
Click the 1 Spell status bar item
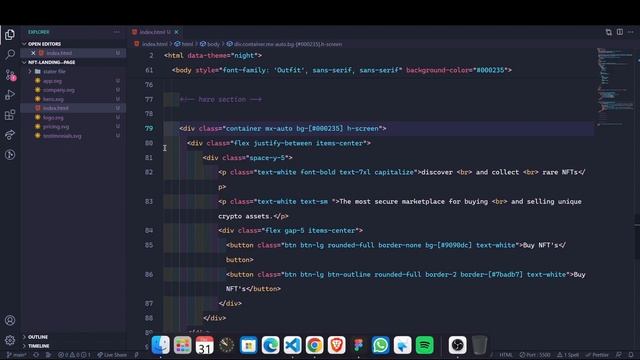568,355
